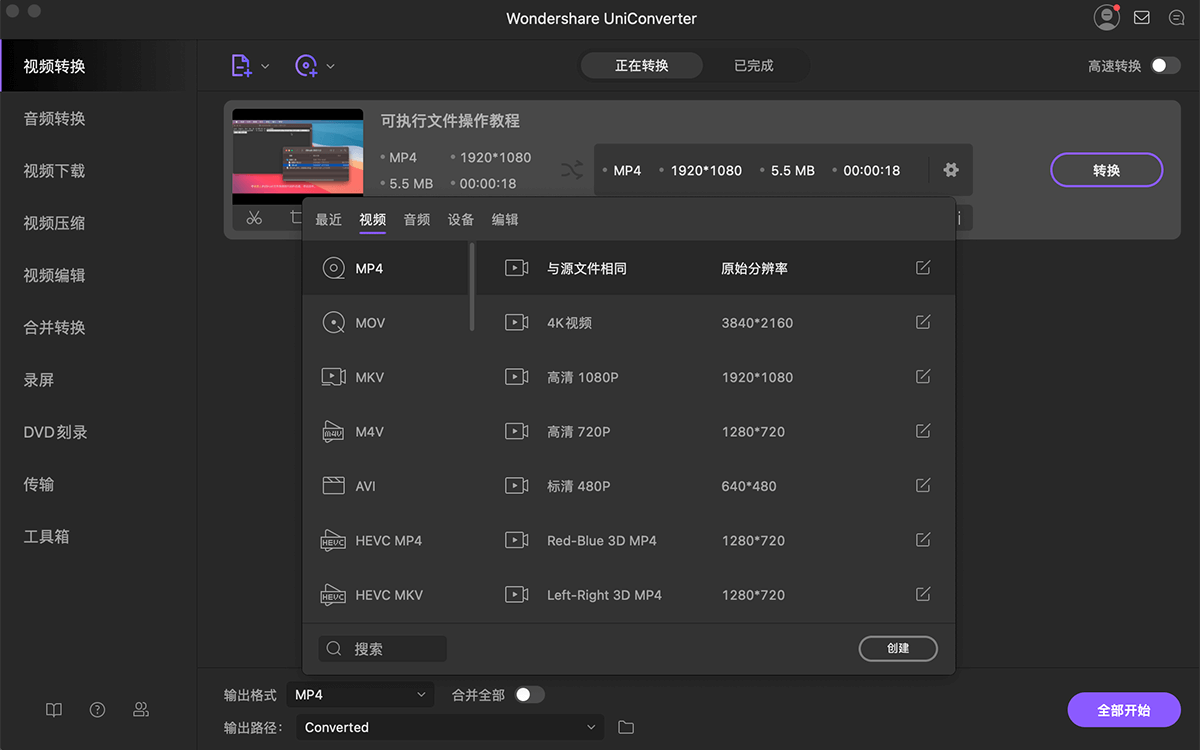This screenshot has width=1200, height=750.
Task: Open the add file dropdown arrow
Action: click(x=265, y=67)
